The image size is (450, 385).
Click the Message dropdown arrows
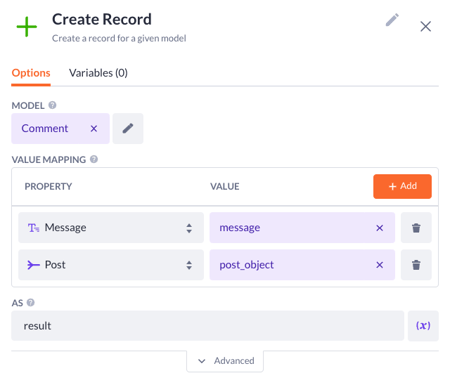(189, 228)
